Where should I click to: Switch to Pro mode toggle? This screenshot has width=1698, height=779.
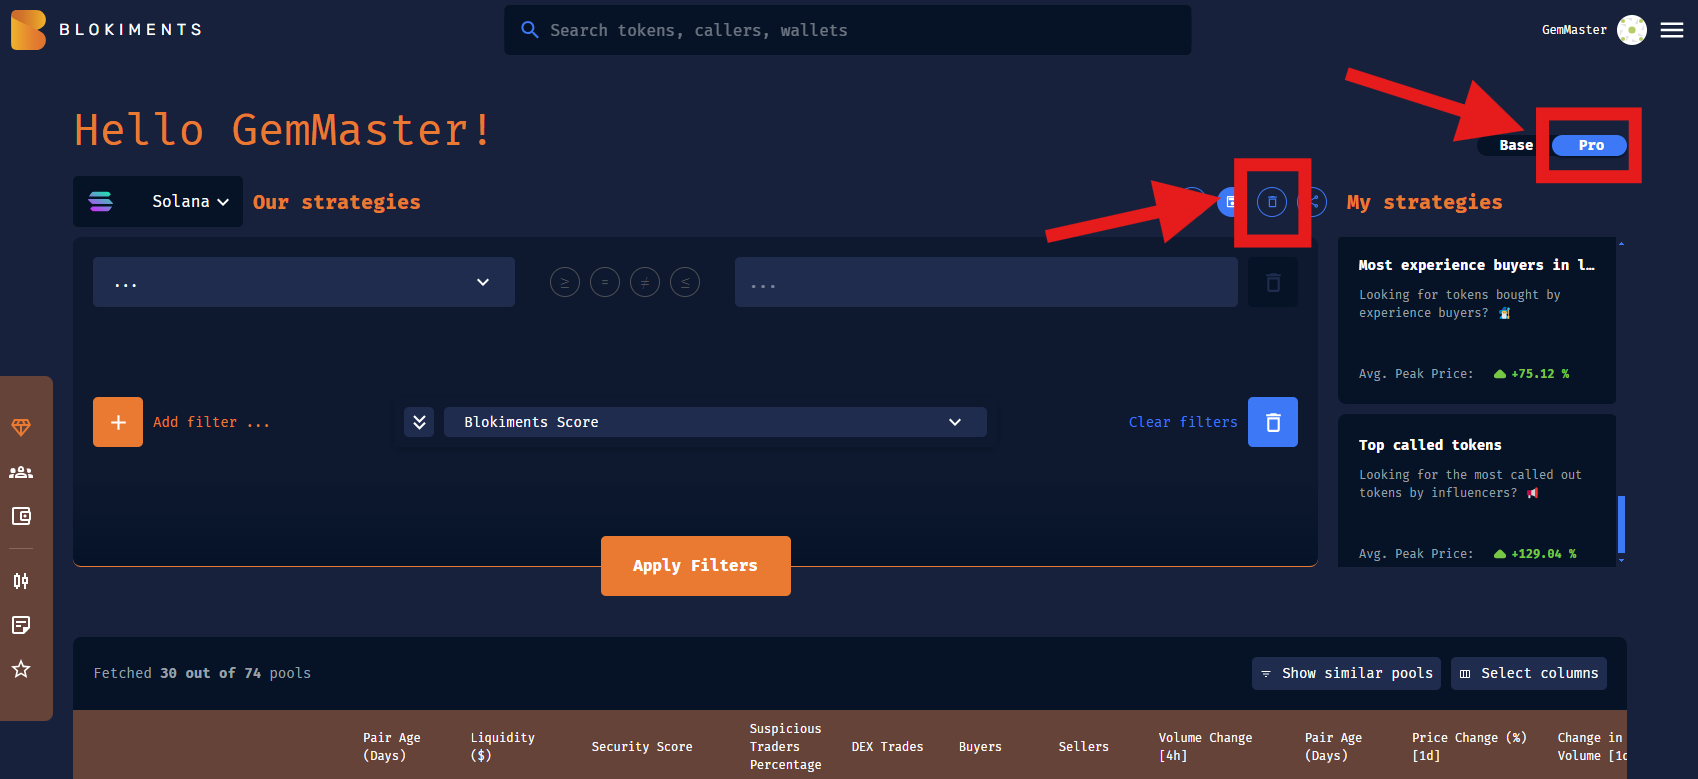point(1590,146)
